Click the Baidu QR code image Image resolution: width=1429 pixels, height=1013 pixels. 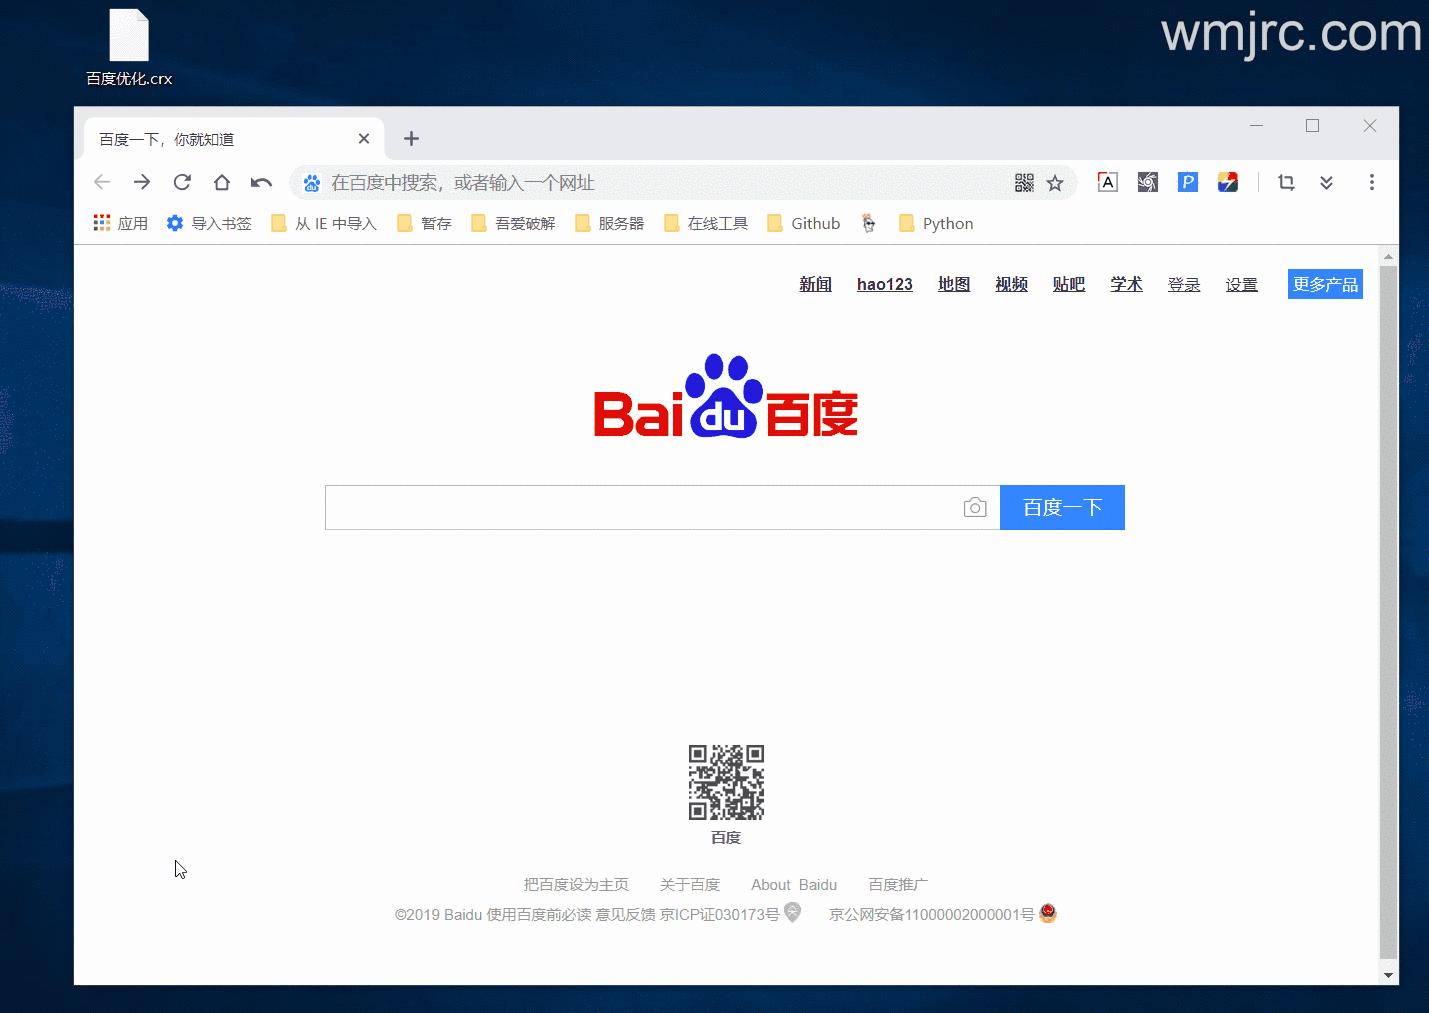tap(726, 782)
